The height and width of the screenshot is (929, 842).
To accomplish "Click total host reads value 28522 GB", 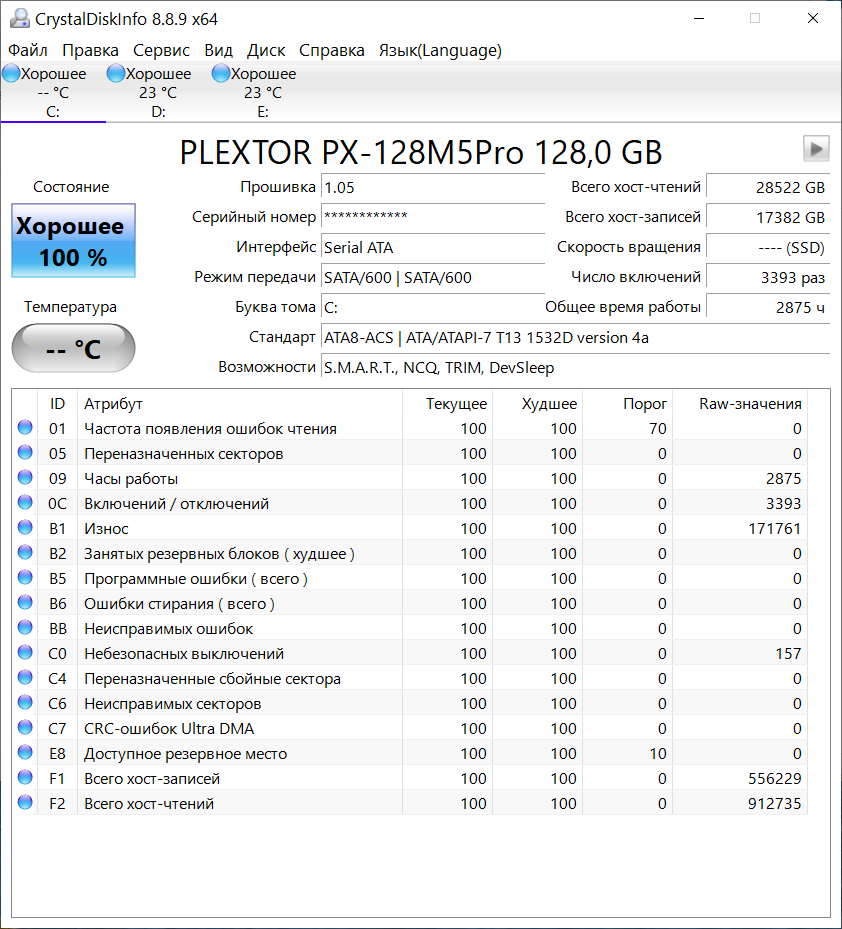I will 768,188.
